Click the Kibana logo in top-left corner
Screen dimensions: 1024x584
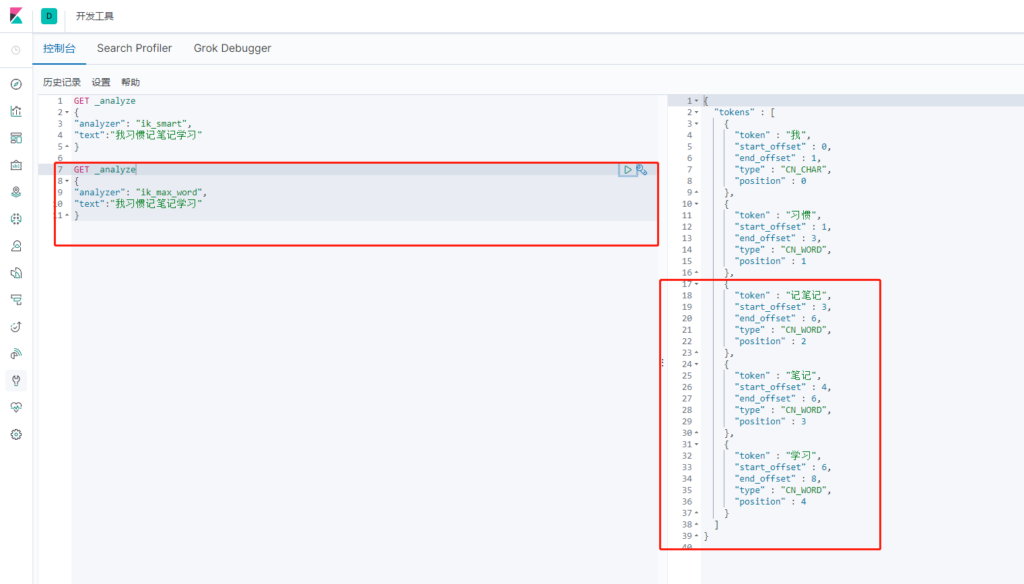16,16
